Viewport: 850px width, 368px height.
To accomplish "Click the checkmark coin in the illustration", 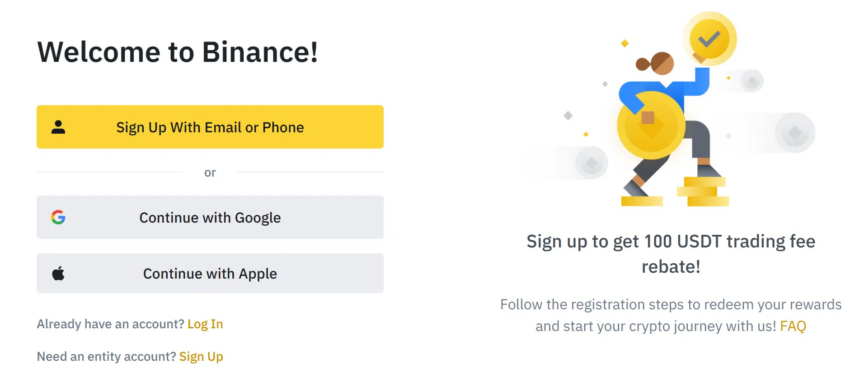I will click(x=709, y=39).
